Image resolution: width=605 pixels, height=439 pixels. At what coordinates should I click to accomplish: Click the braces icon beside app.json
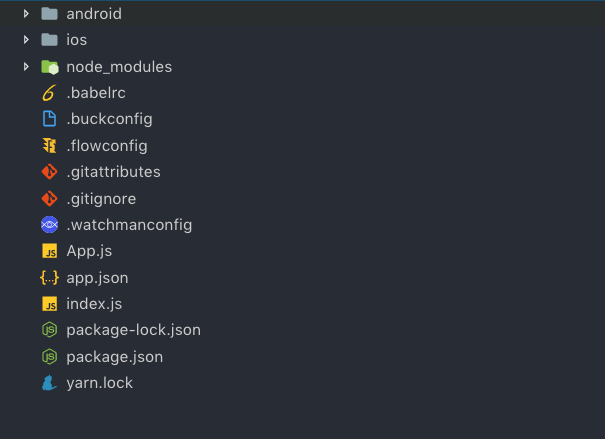(x=49, y=277)
